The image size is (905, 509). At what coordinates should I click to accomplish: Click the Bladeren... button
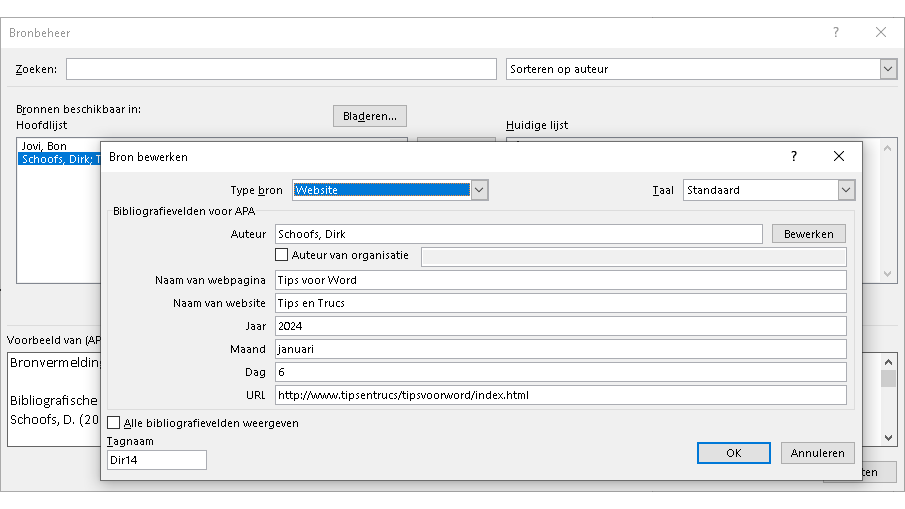coord(369,116)
